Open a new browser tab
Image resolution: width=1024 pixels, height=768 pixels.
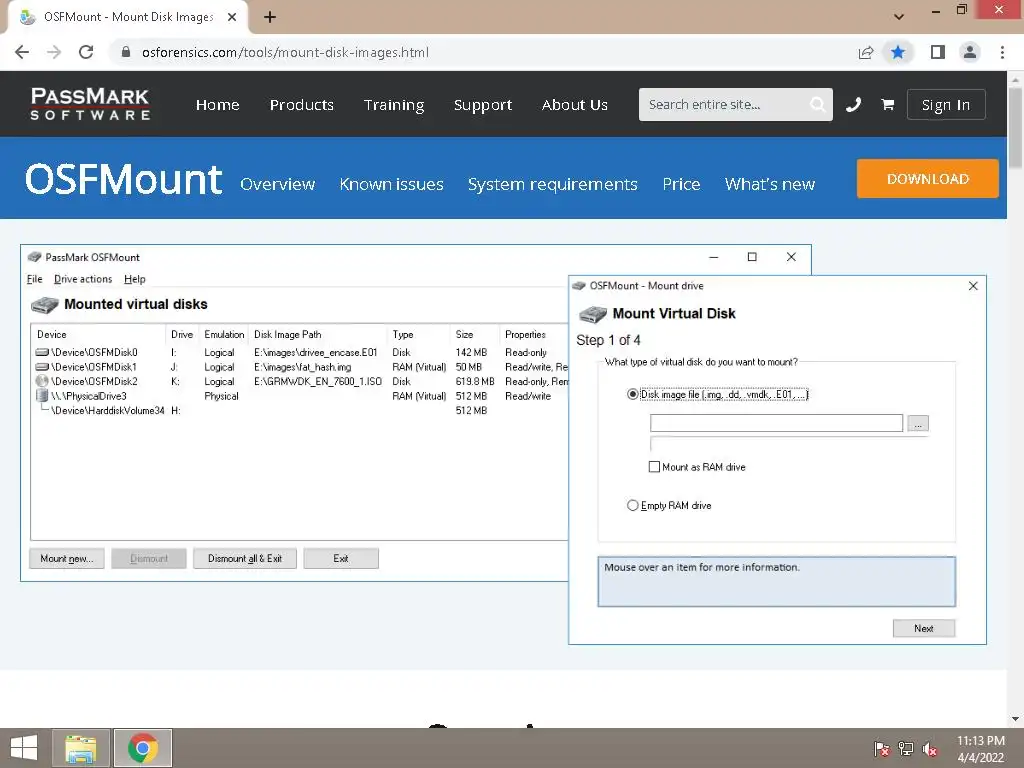(270, 17)
